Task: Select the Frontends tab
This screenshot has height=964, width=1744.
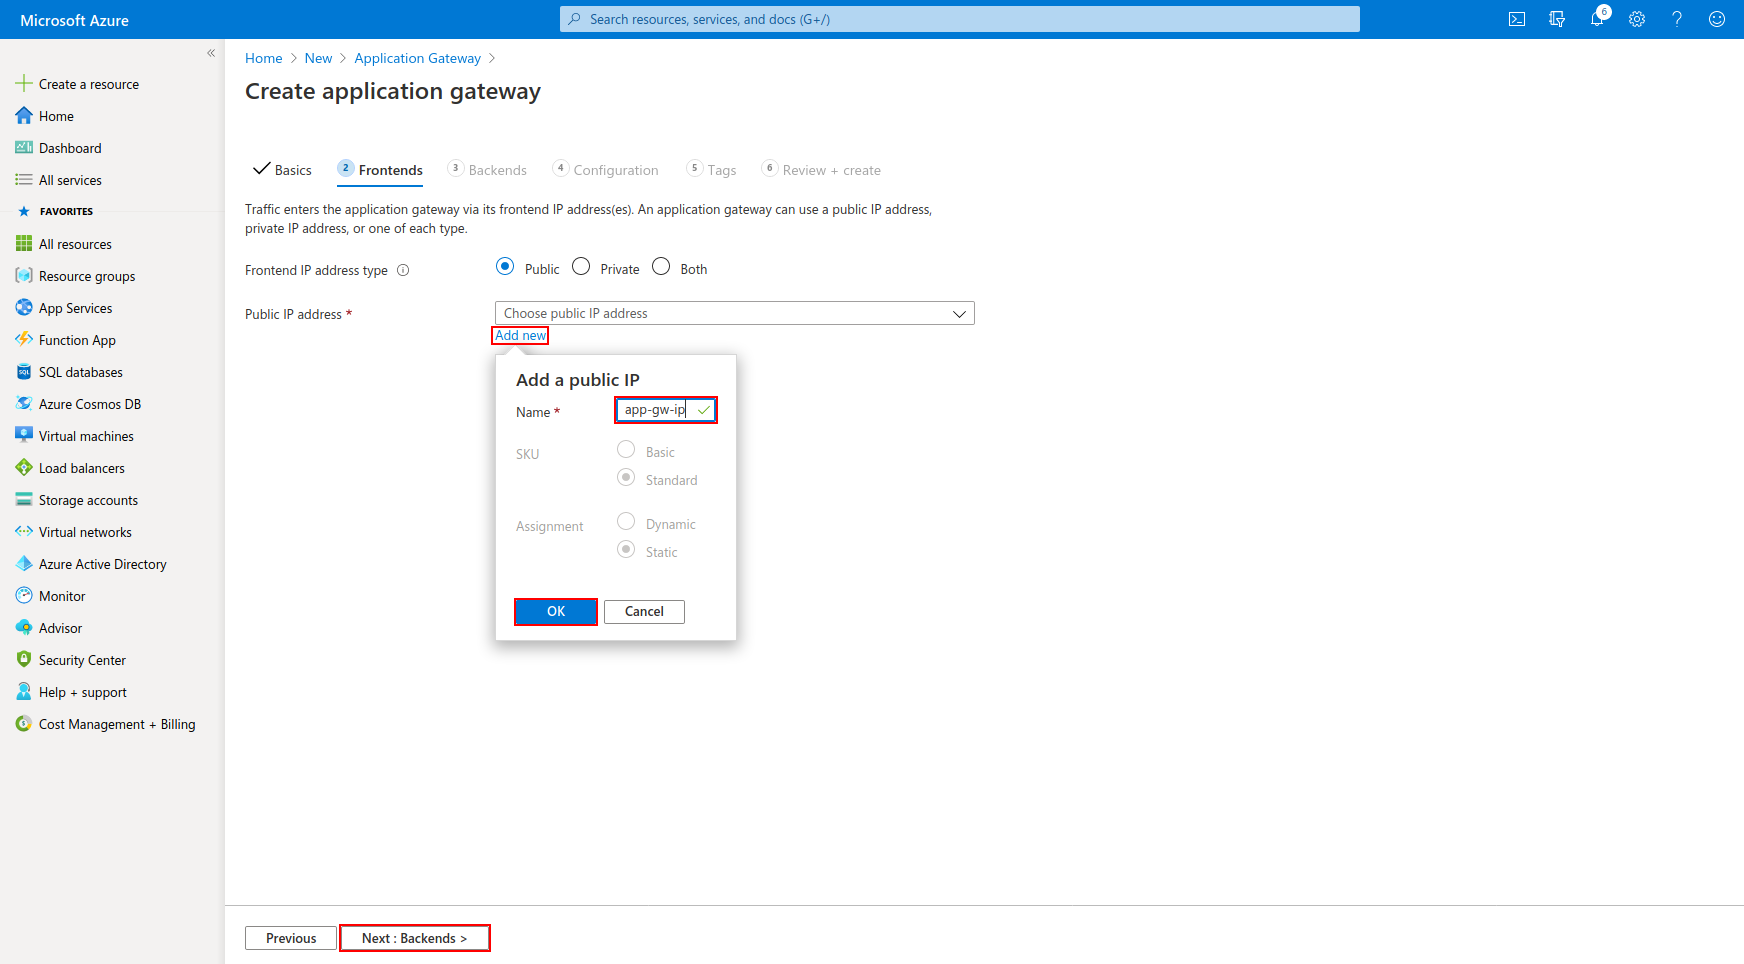Action: point(380,170)
